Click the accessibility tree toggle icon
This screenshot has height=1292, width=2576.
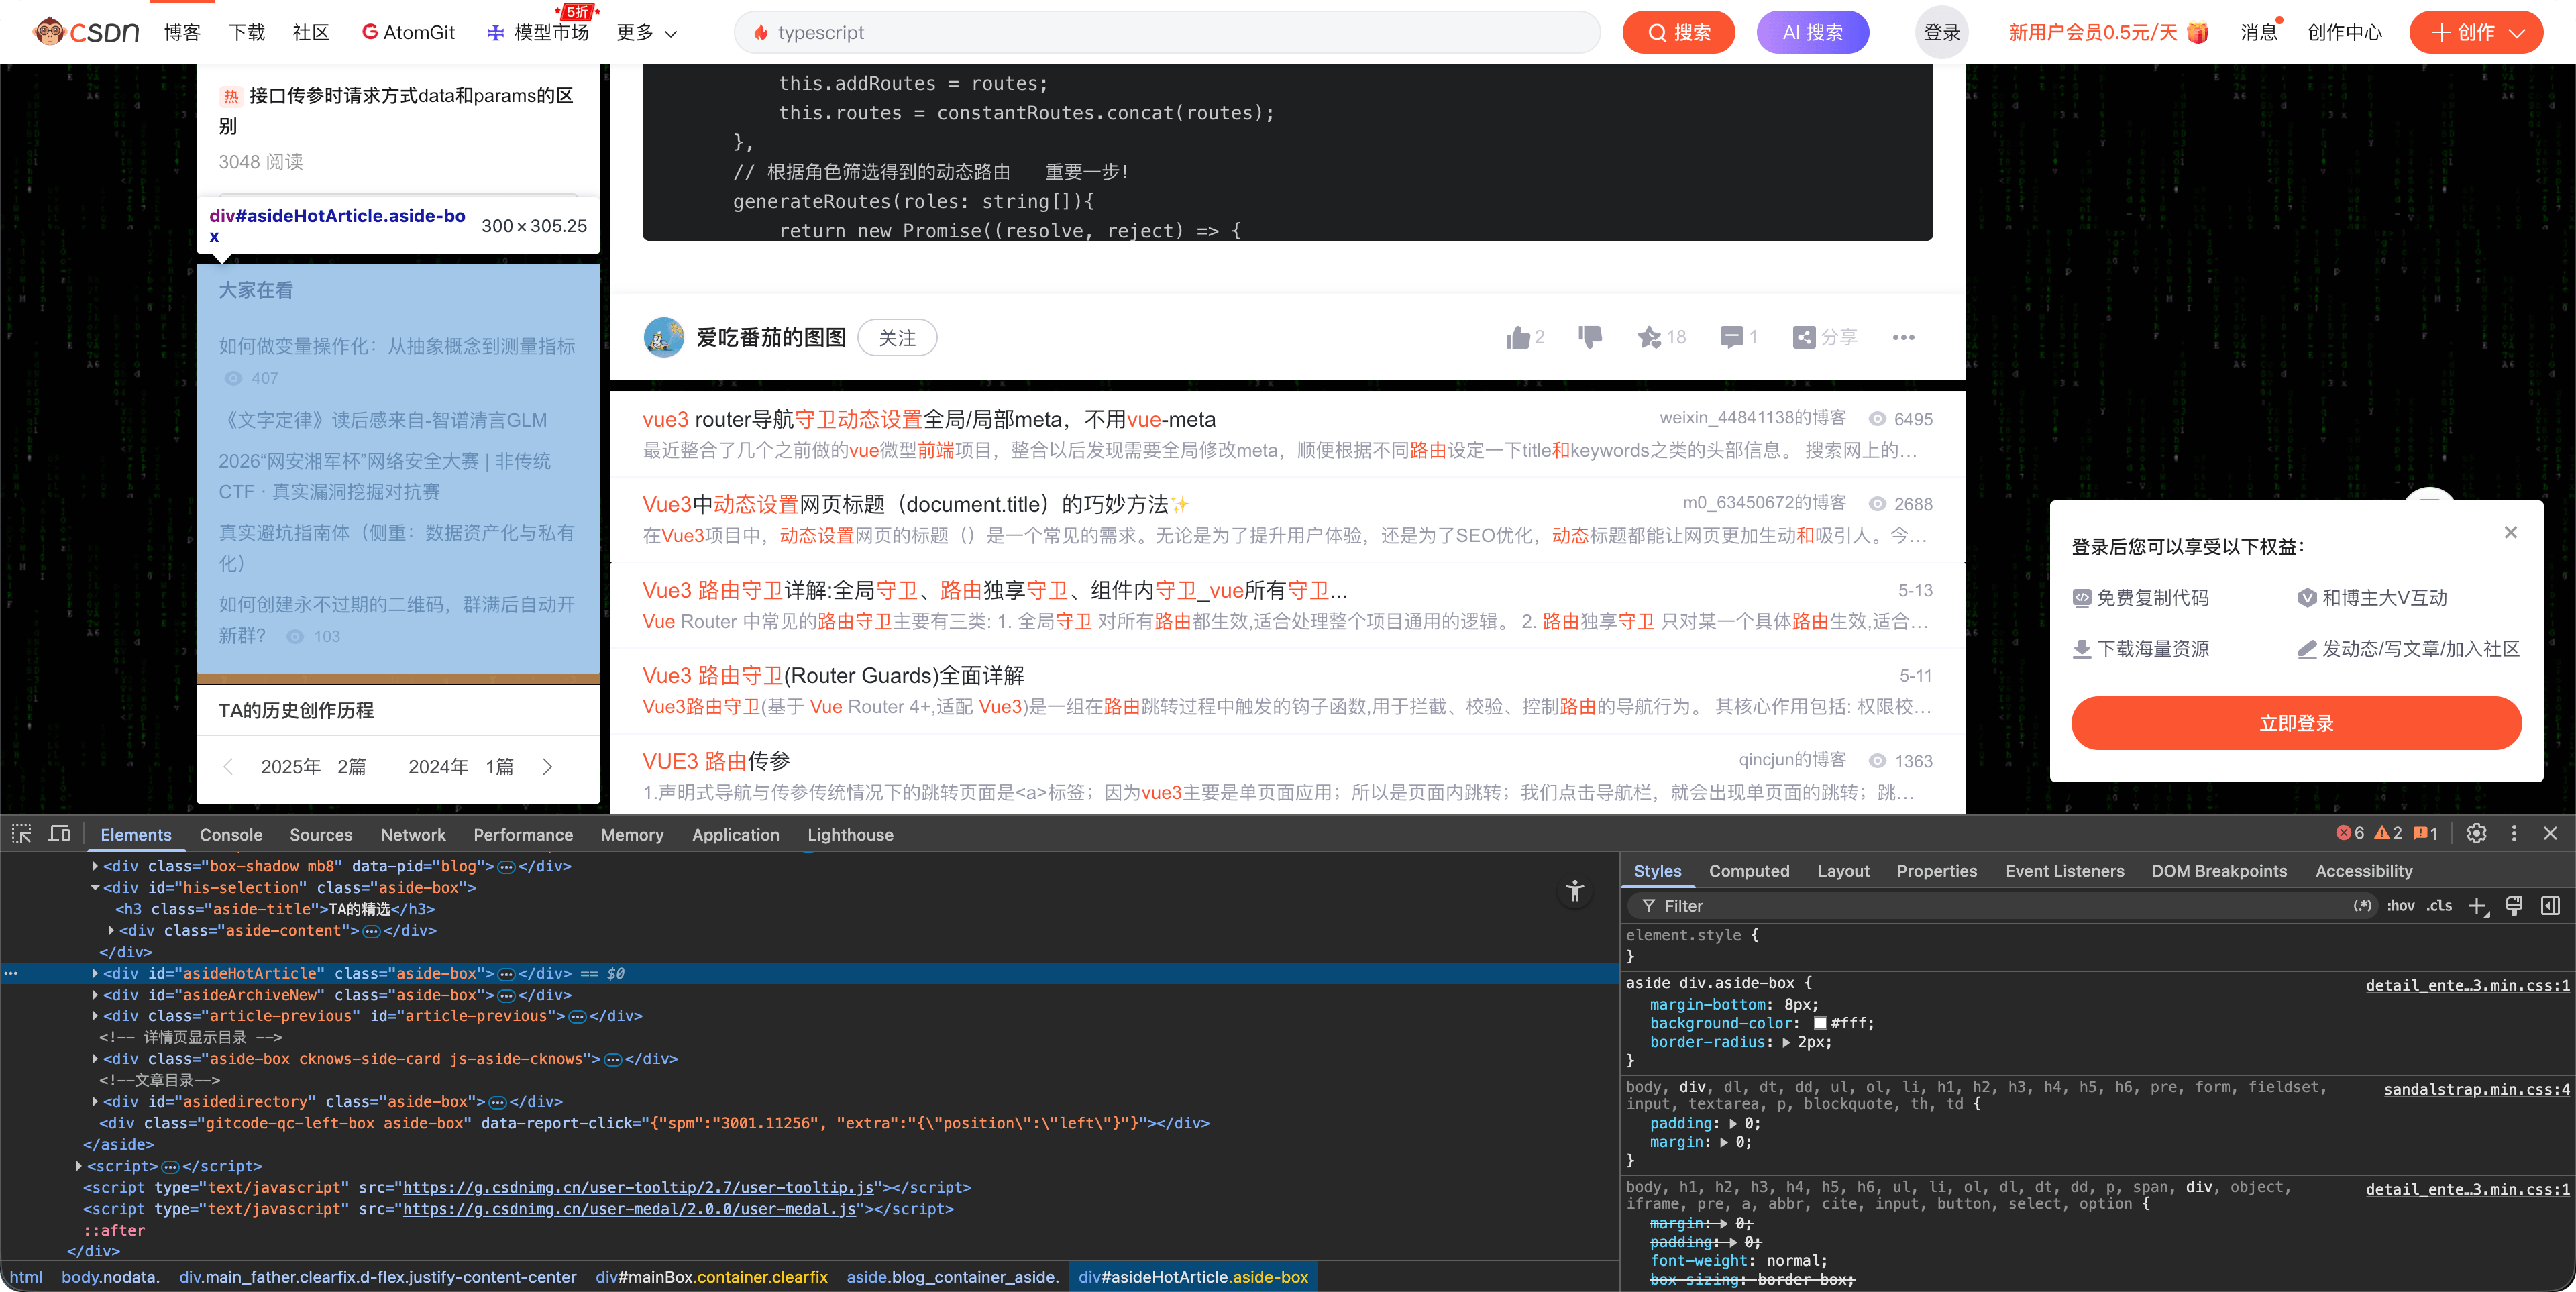(1575, 890)
